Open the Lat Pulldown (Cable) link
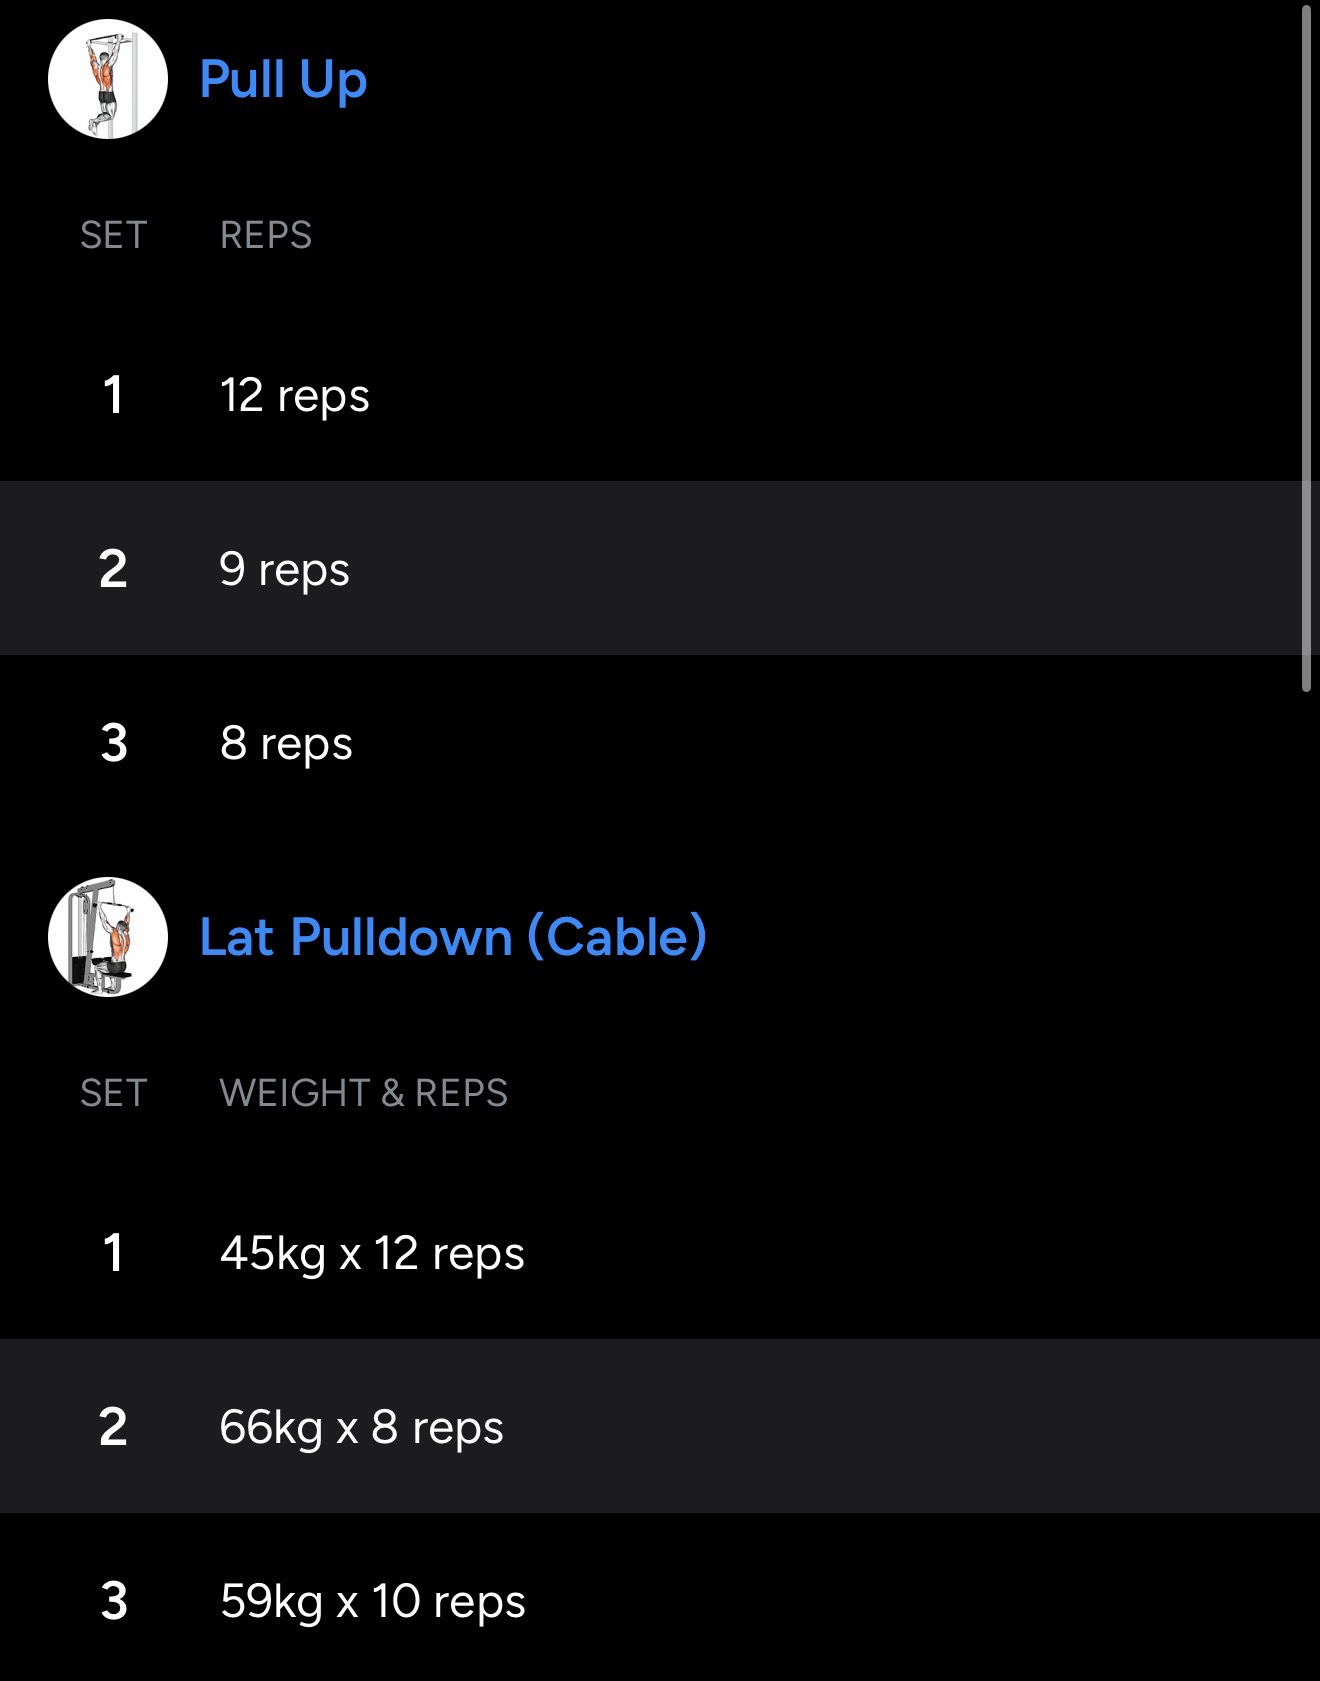This screenshot has width=1320, height=1681. tap(453, 937)
